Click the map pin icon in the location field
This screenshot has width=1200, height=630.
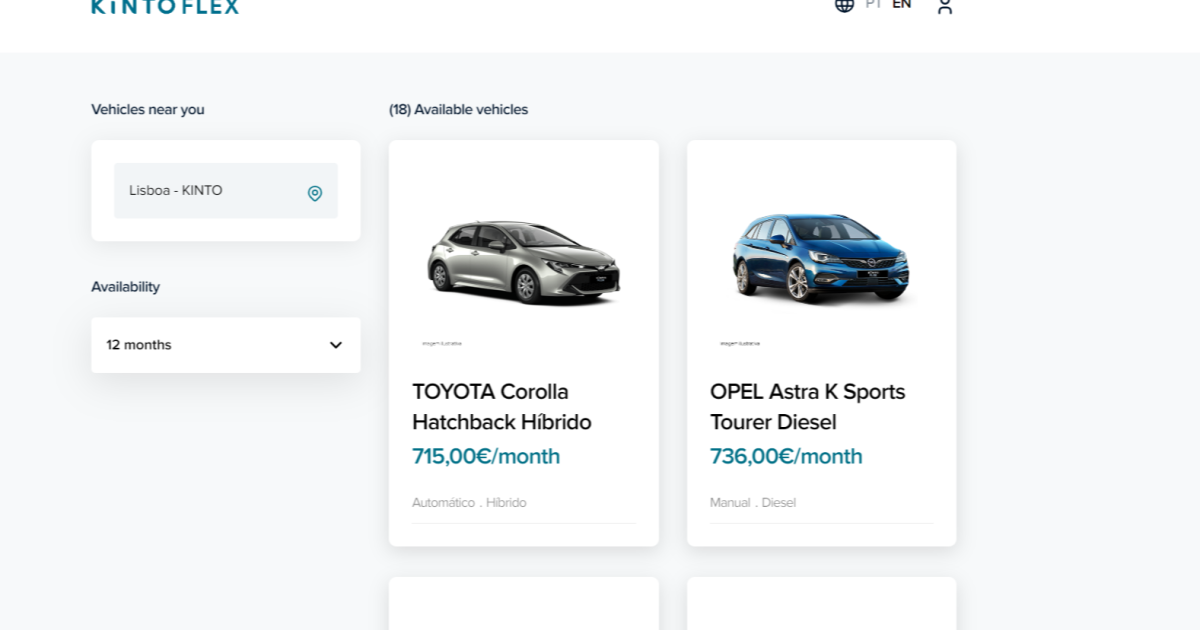[314, 191]
